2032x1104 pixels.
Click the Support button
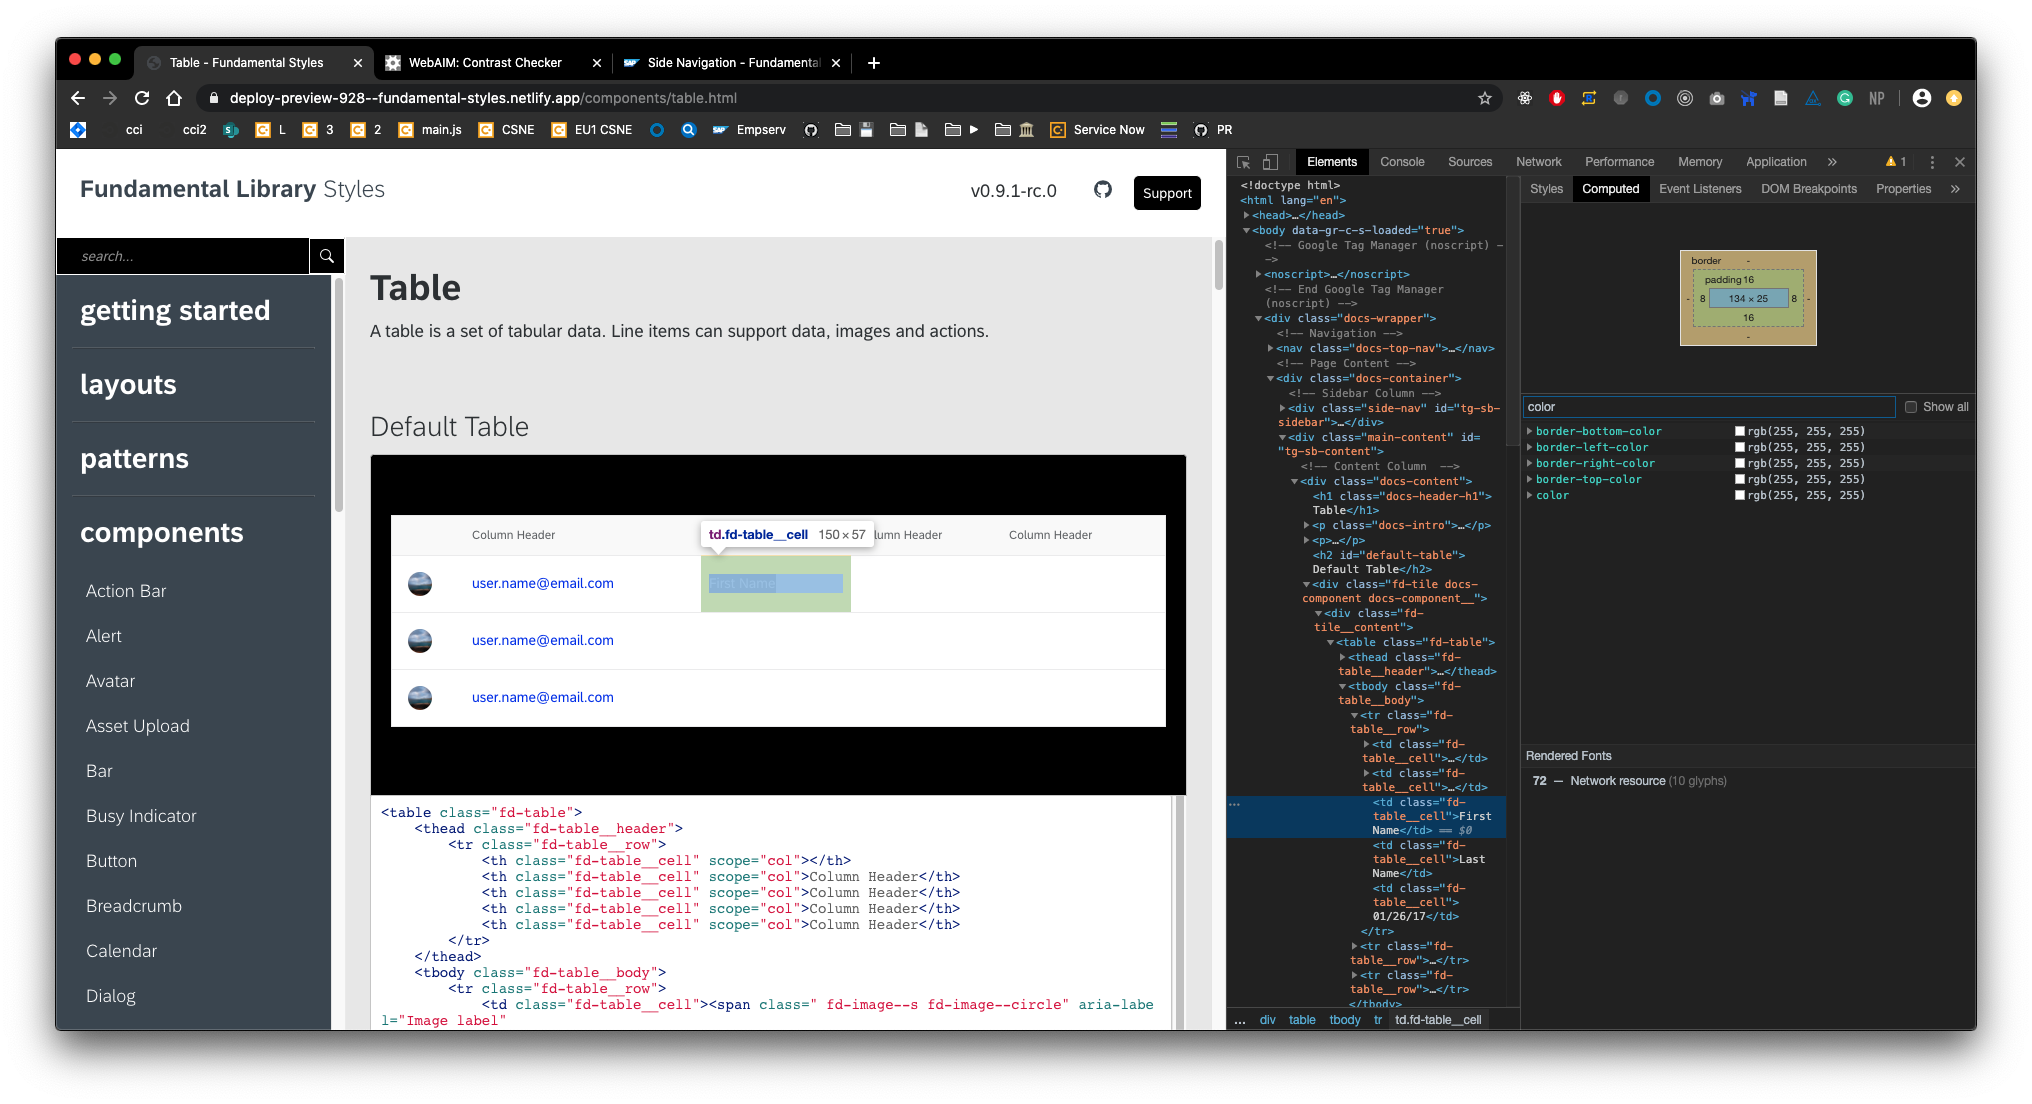tap(1167, 193)
